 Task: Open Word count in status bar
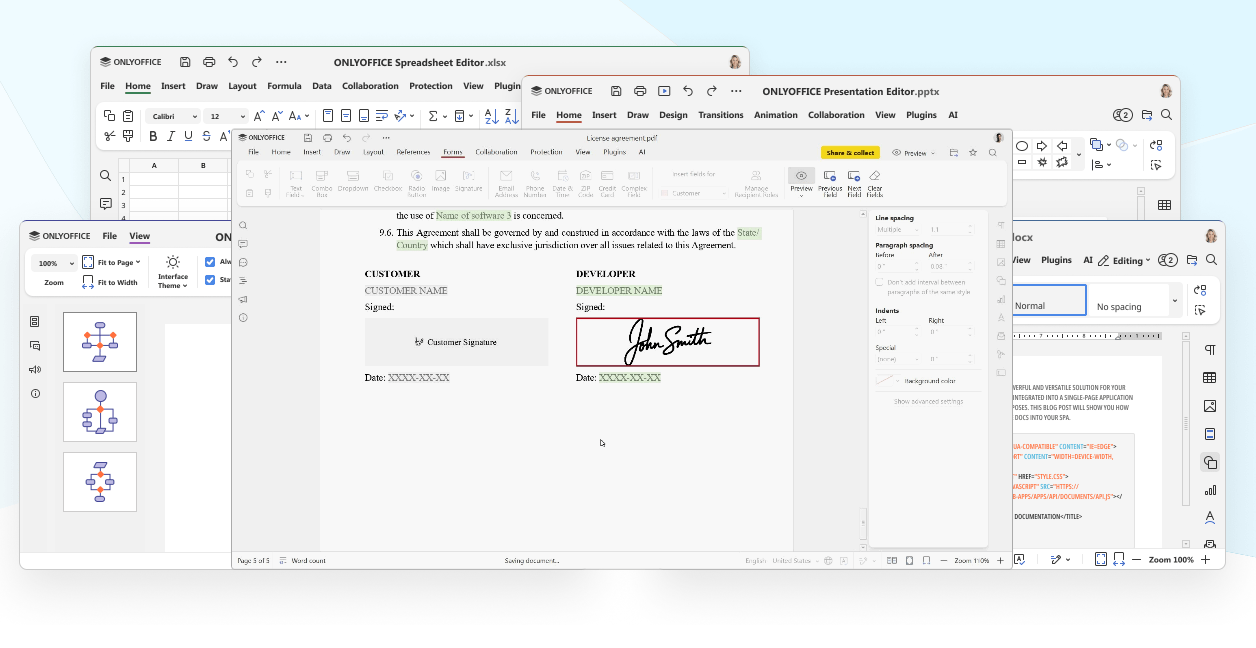[303, 561]
